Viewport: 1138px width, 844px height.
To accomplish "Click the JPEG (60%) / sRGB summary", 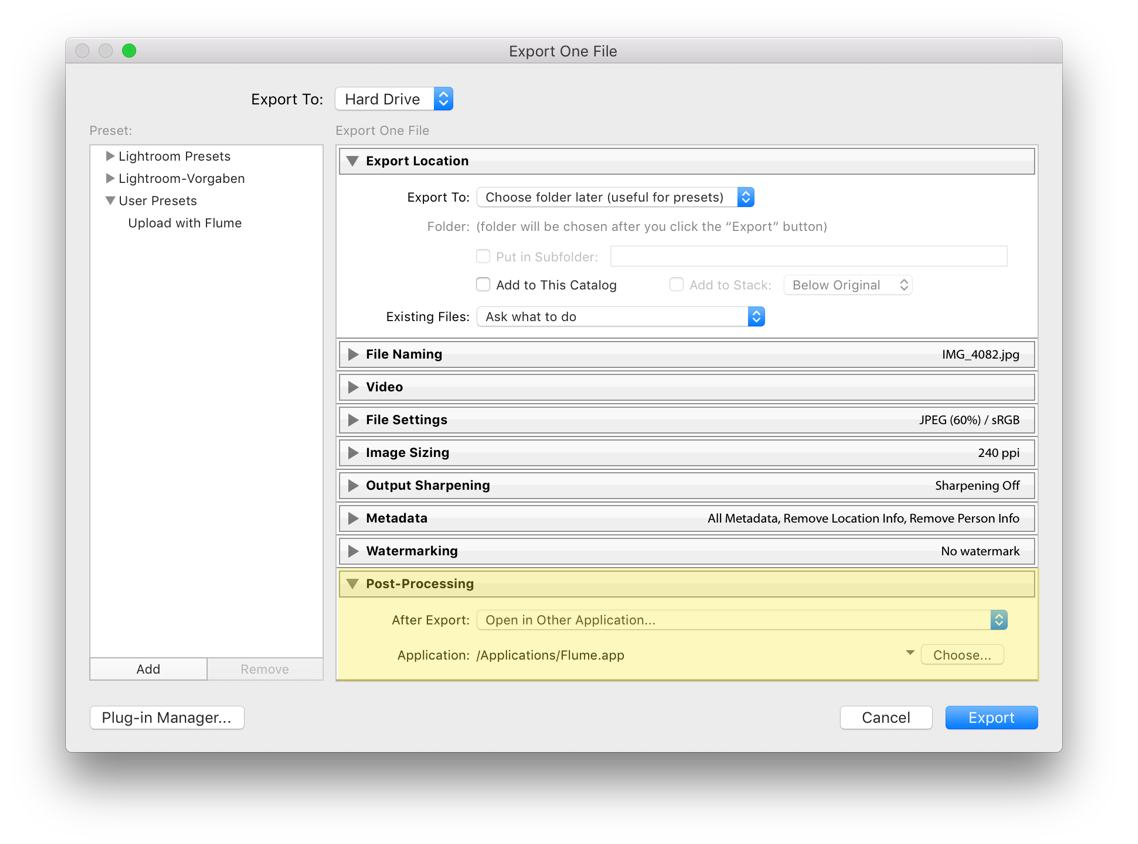I will click(969, 419).
